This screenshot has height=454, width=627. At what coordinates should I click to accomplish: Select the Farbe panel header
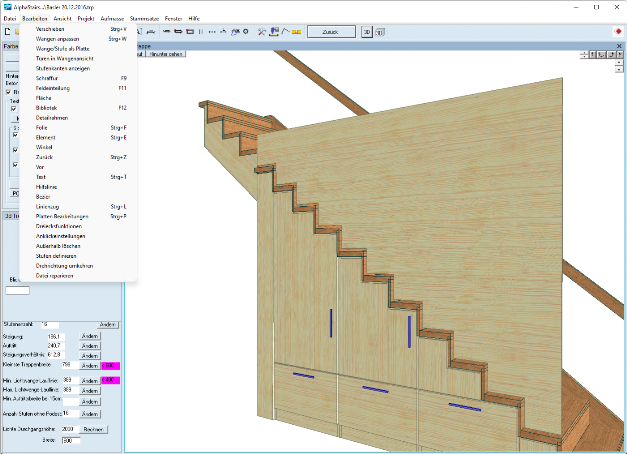11,46
